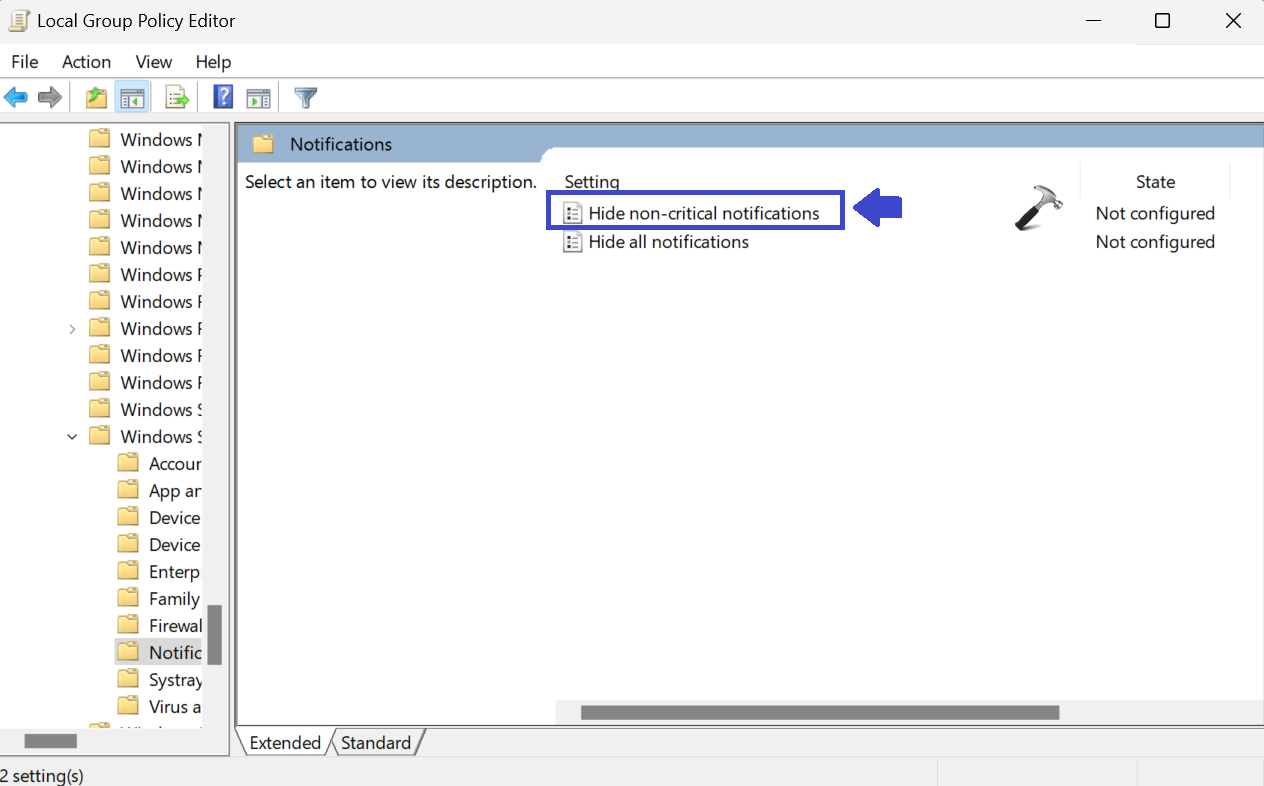
Task: Select the Notific tree folder
Action: point(175,653)
